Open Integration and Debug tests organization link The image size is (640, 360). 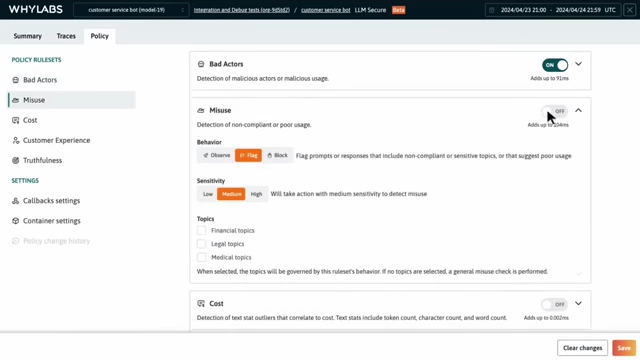pos(242,10)
